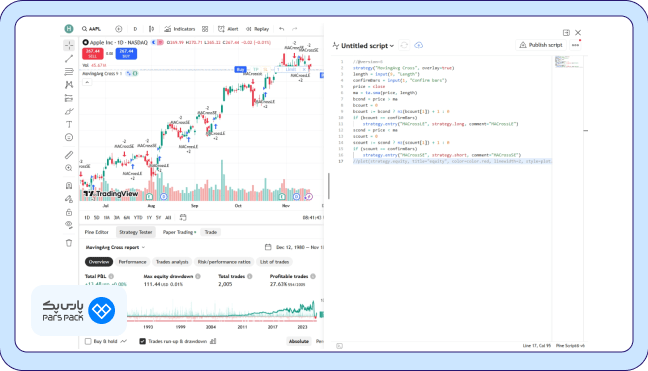Select the patterns drawing tool
Image resolution: width=648 pixels, height=371 pixels.
click(69, 85)
